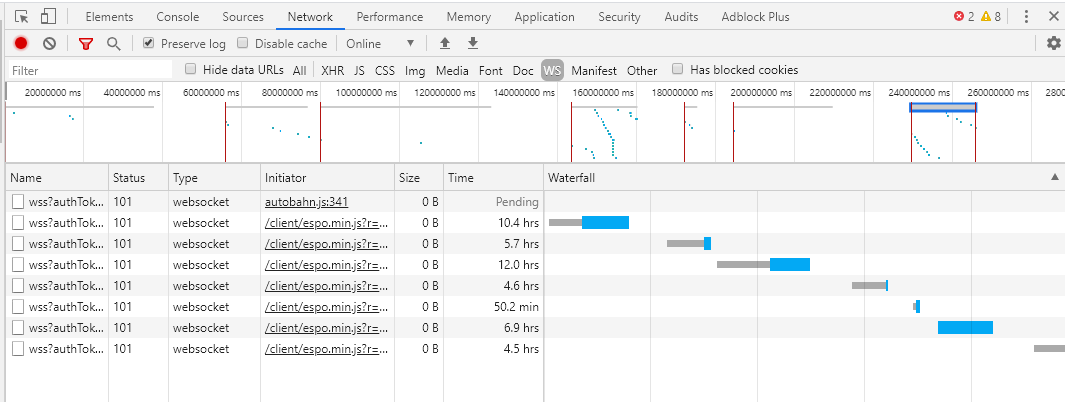
Task: Uncheck the Preserve log checkbox
Action: coord(148,44)
